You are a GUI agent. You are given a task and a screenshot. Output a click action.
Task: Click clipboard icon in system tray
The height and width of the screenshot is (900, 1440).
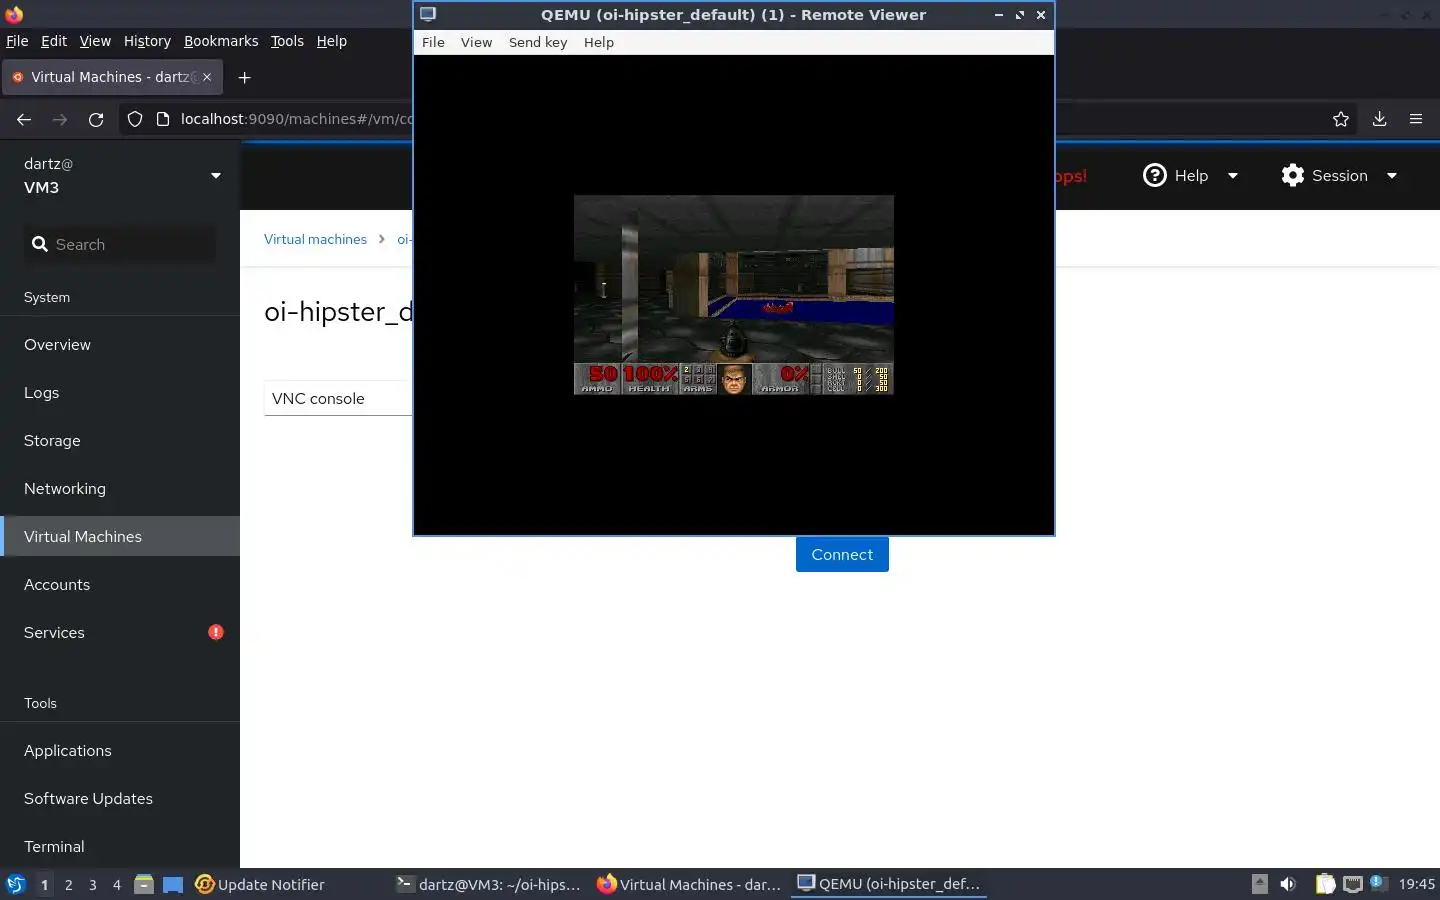1325,884
